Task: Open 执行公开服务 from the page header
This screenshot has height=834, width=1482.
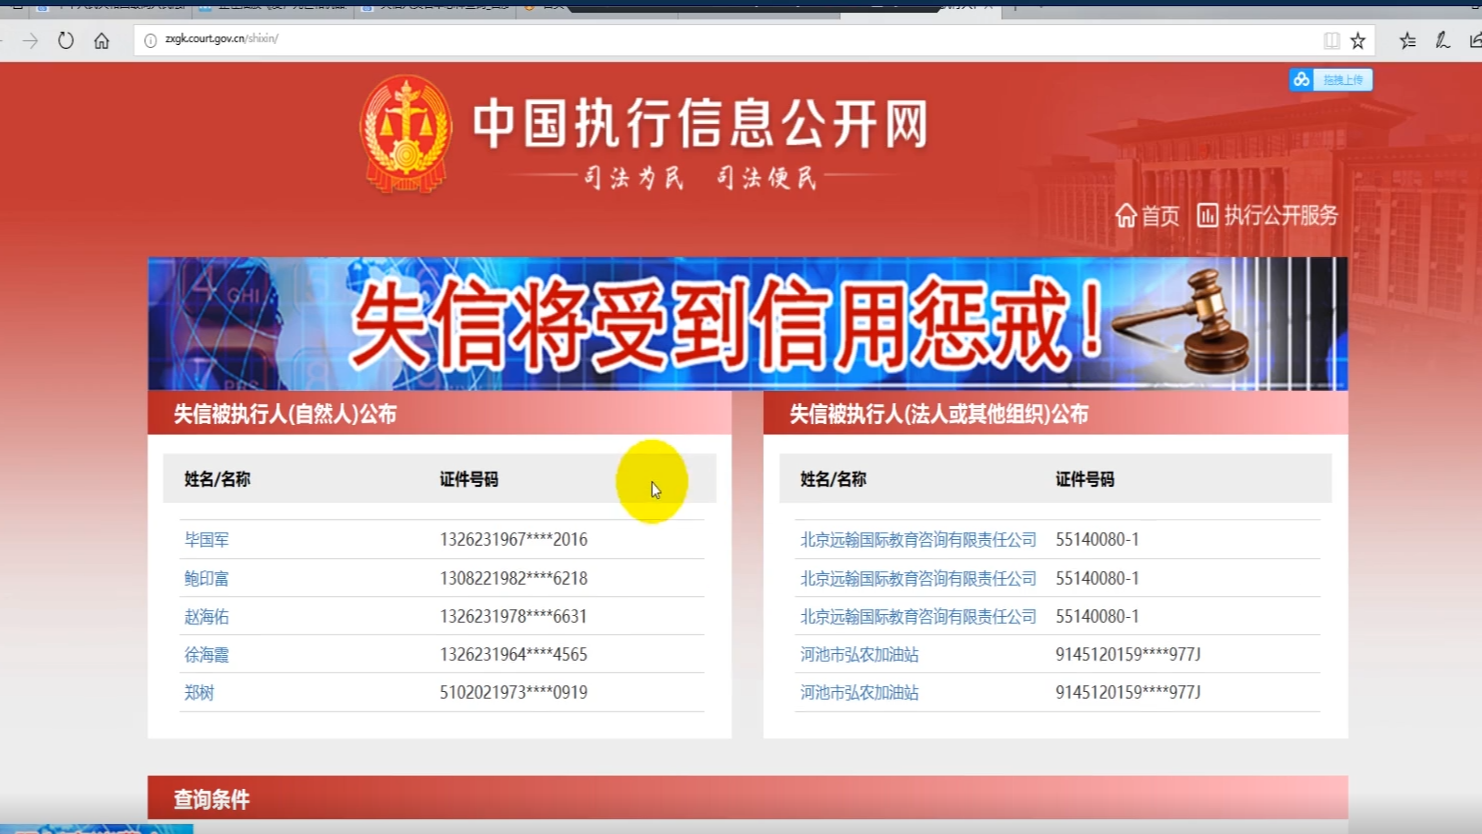Action: pyautogui.click(x=1266, y=216)
